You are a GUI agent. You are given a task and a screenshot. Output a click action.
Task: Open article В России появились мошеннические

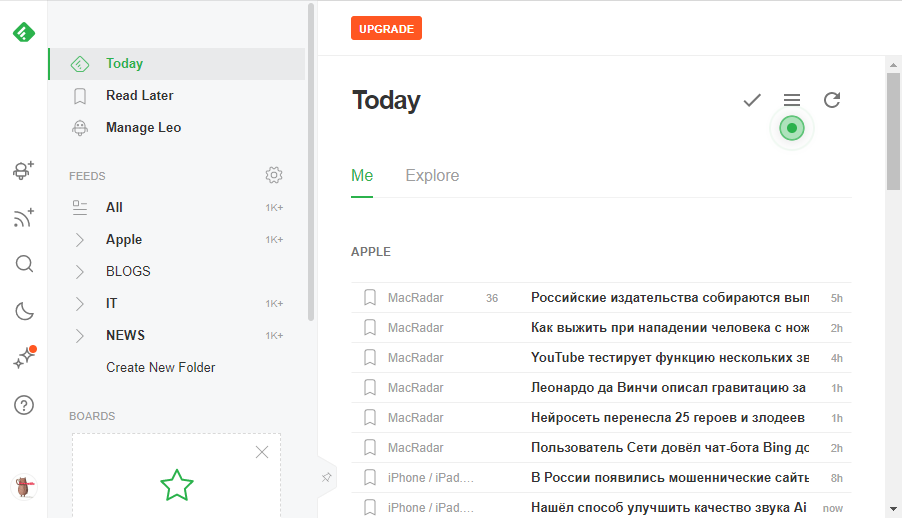(670, 477)
